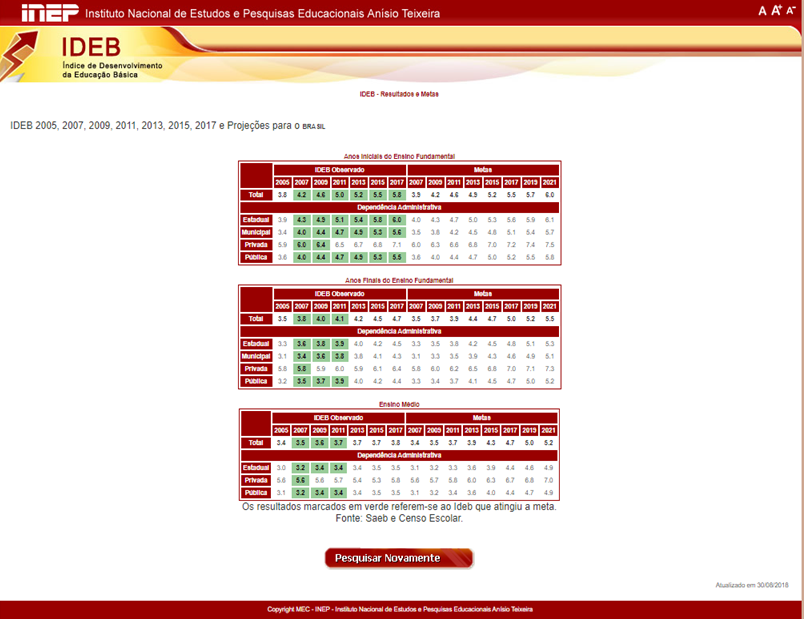
Task: Click the note Os resultados marcados em verde
Action: (x=399, y=507)
